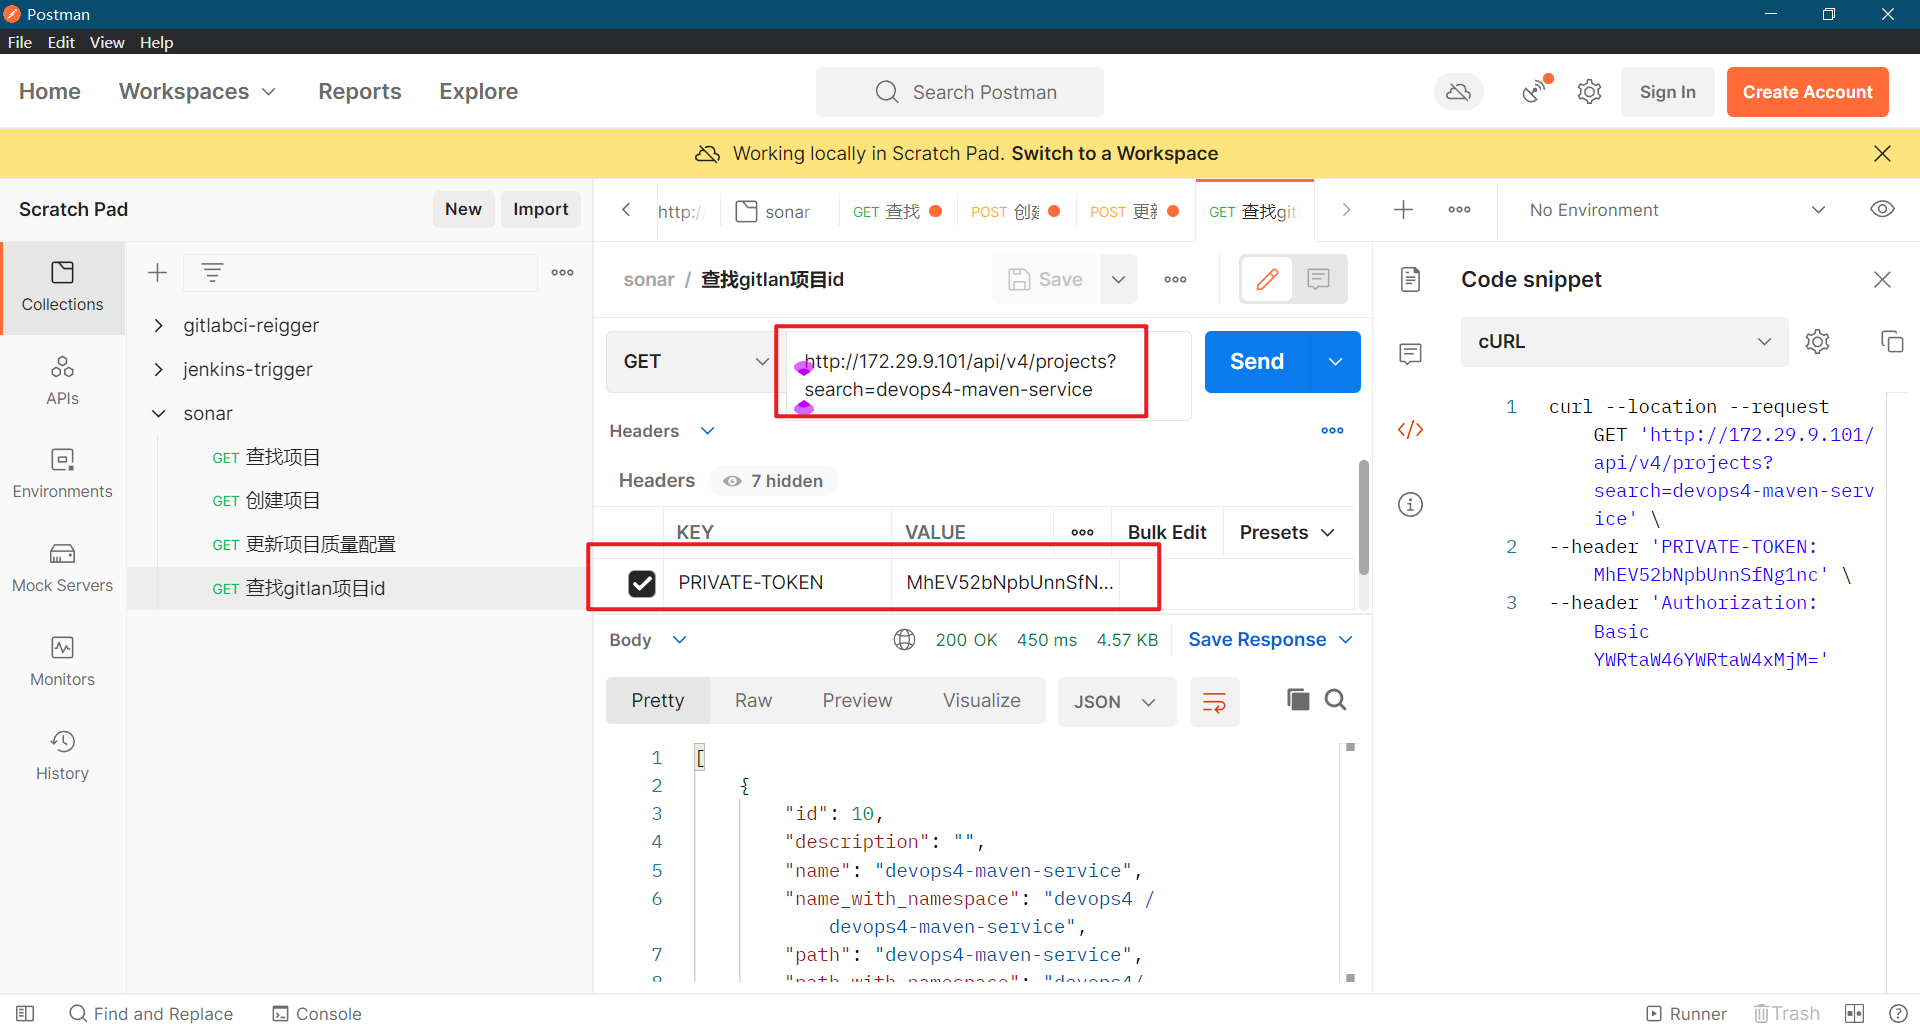Image resolution: width=1920 pixels, height=1029 pixels.
Task: Click the New button
Action: coord(463,209)
